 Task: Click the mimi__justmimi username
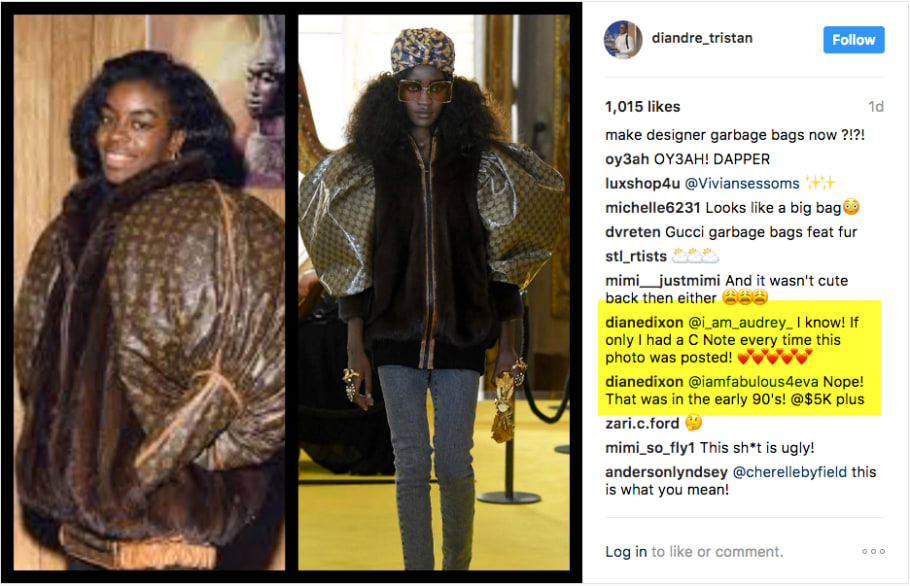click(x=662, y=281)
